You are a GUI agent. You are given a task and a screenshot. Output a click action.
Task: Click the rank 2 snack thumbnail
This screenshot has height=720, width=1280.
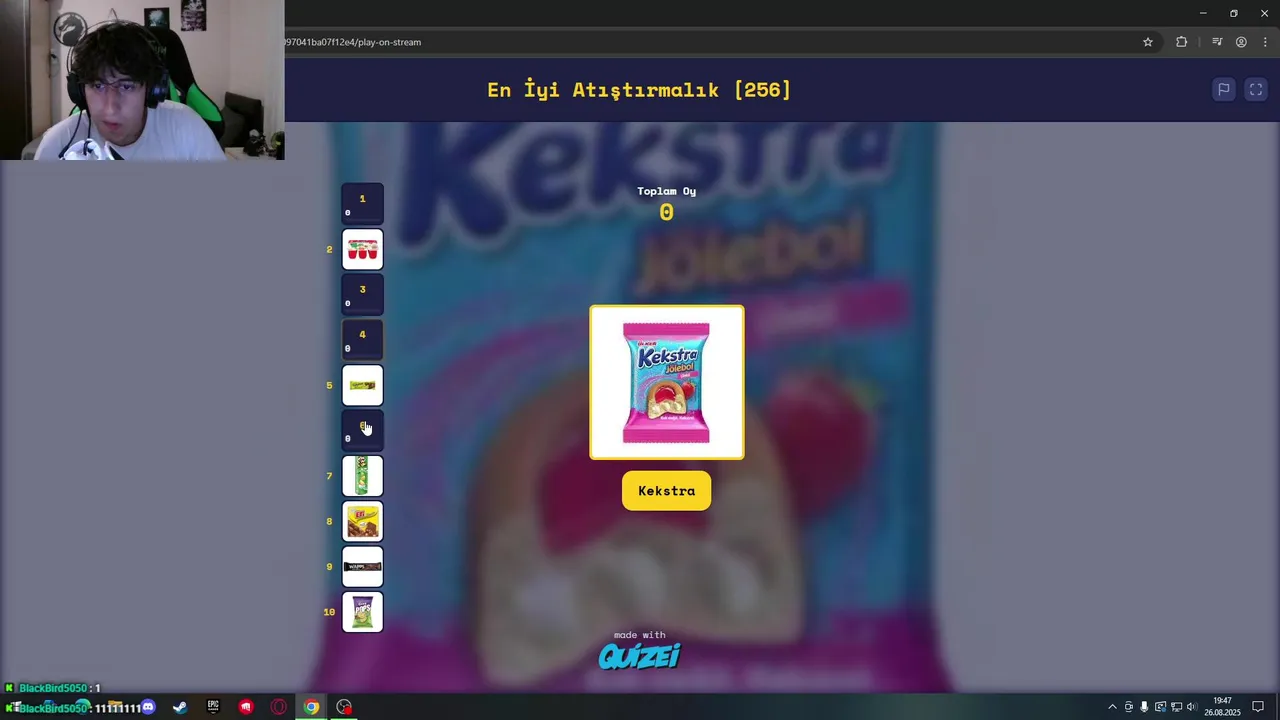(362, 249)
